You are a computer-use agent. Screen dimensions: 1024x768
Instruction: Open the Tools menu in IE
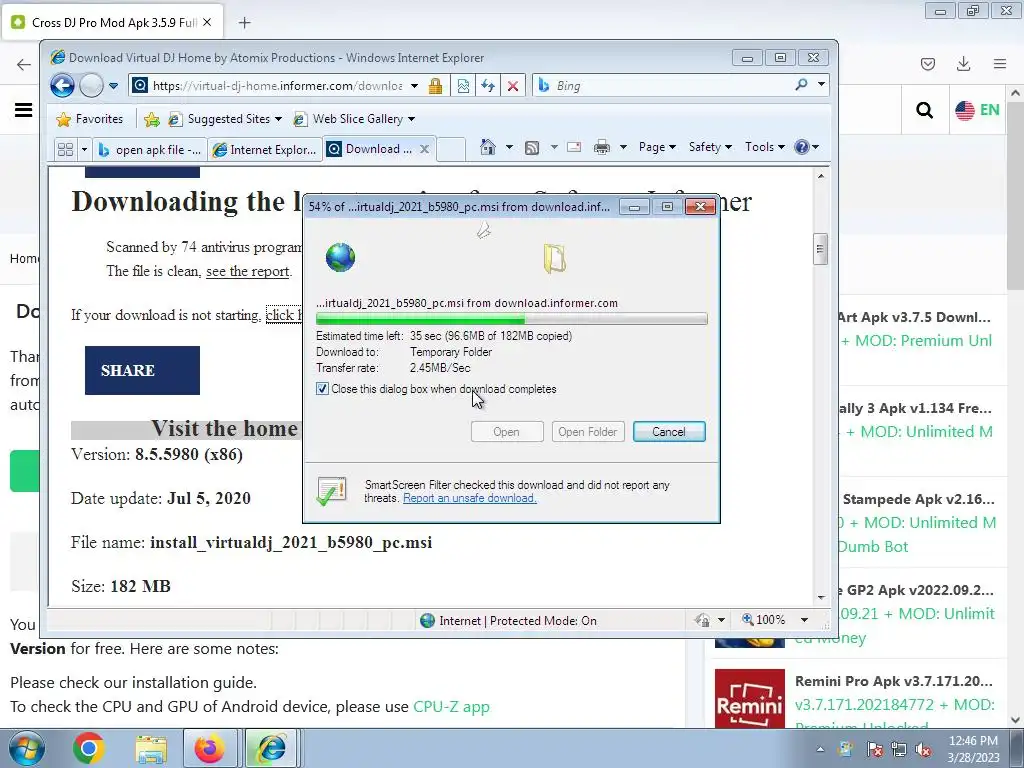[x=765, y=147]
